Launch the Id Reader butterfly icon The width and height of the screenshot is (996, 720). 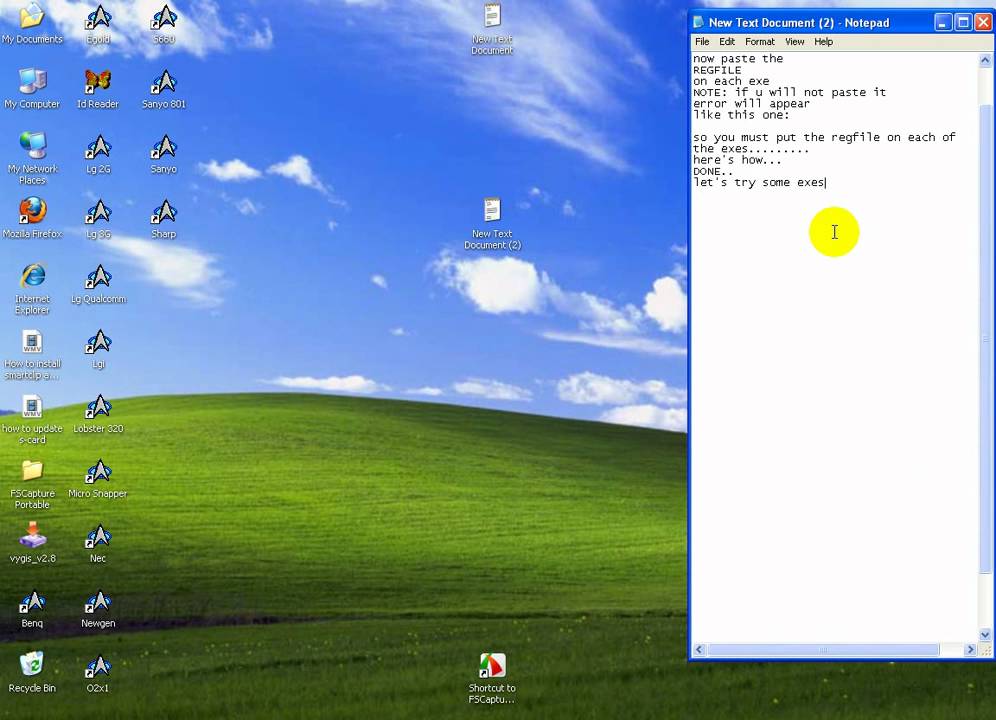[98, 88]
